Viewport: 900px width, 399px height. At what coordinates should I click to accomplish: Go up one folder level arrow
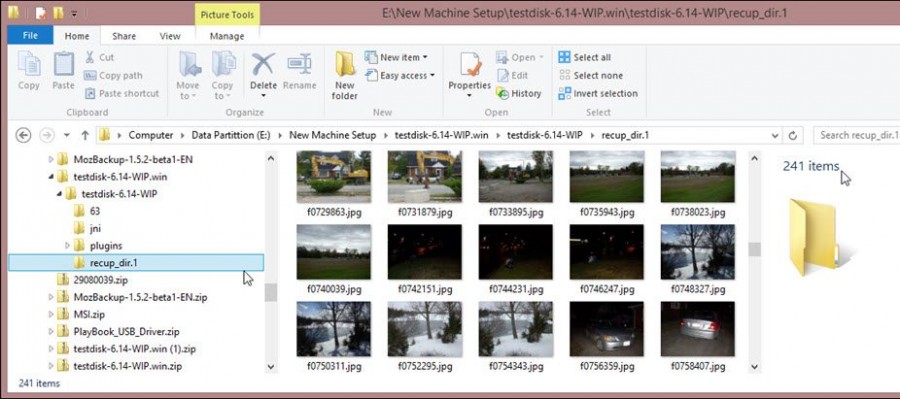pyautogui.click(x=85, y=135)
